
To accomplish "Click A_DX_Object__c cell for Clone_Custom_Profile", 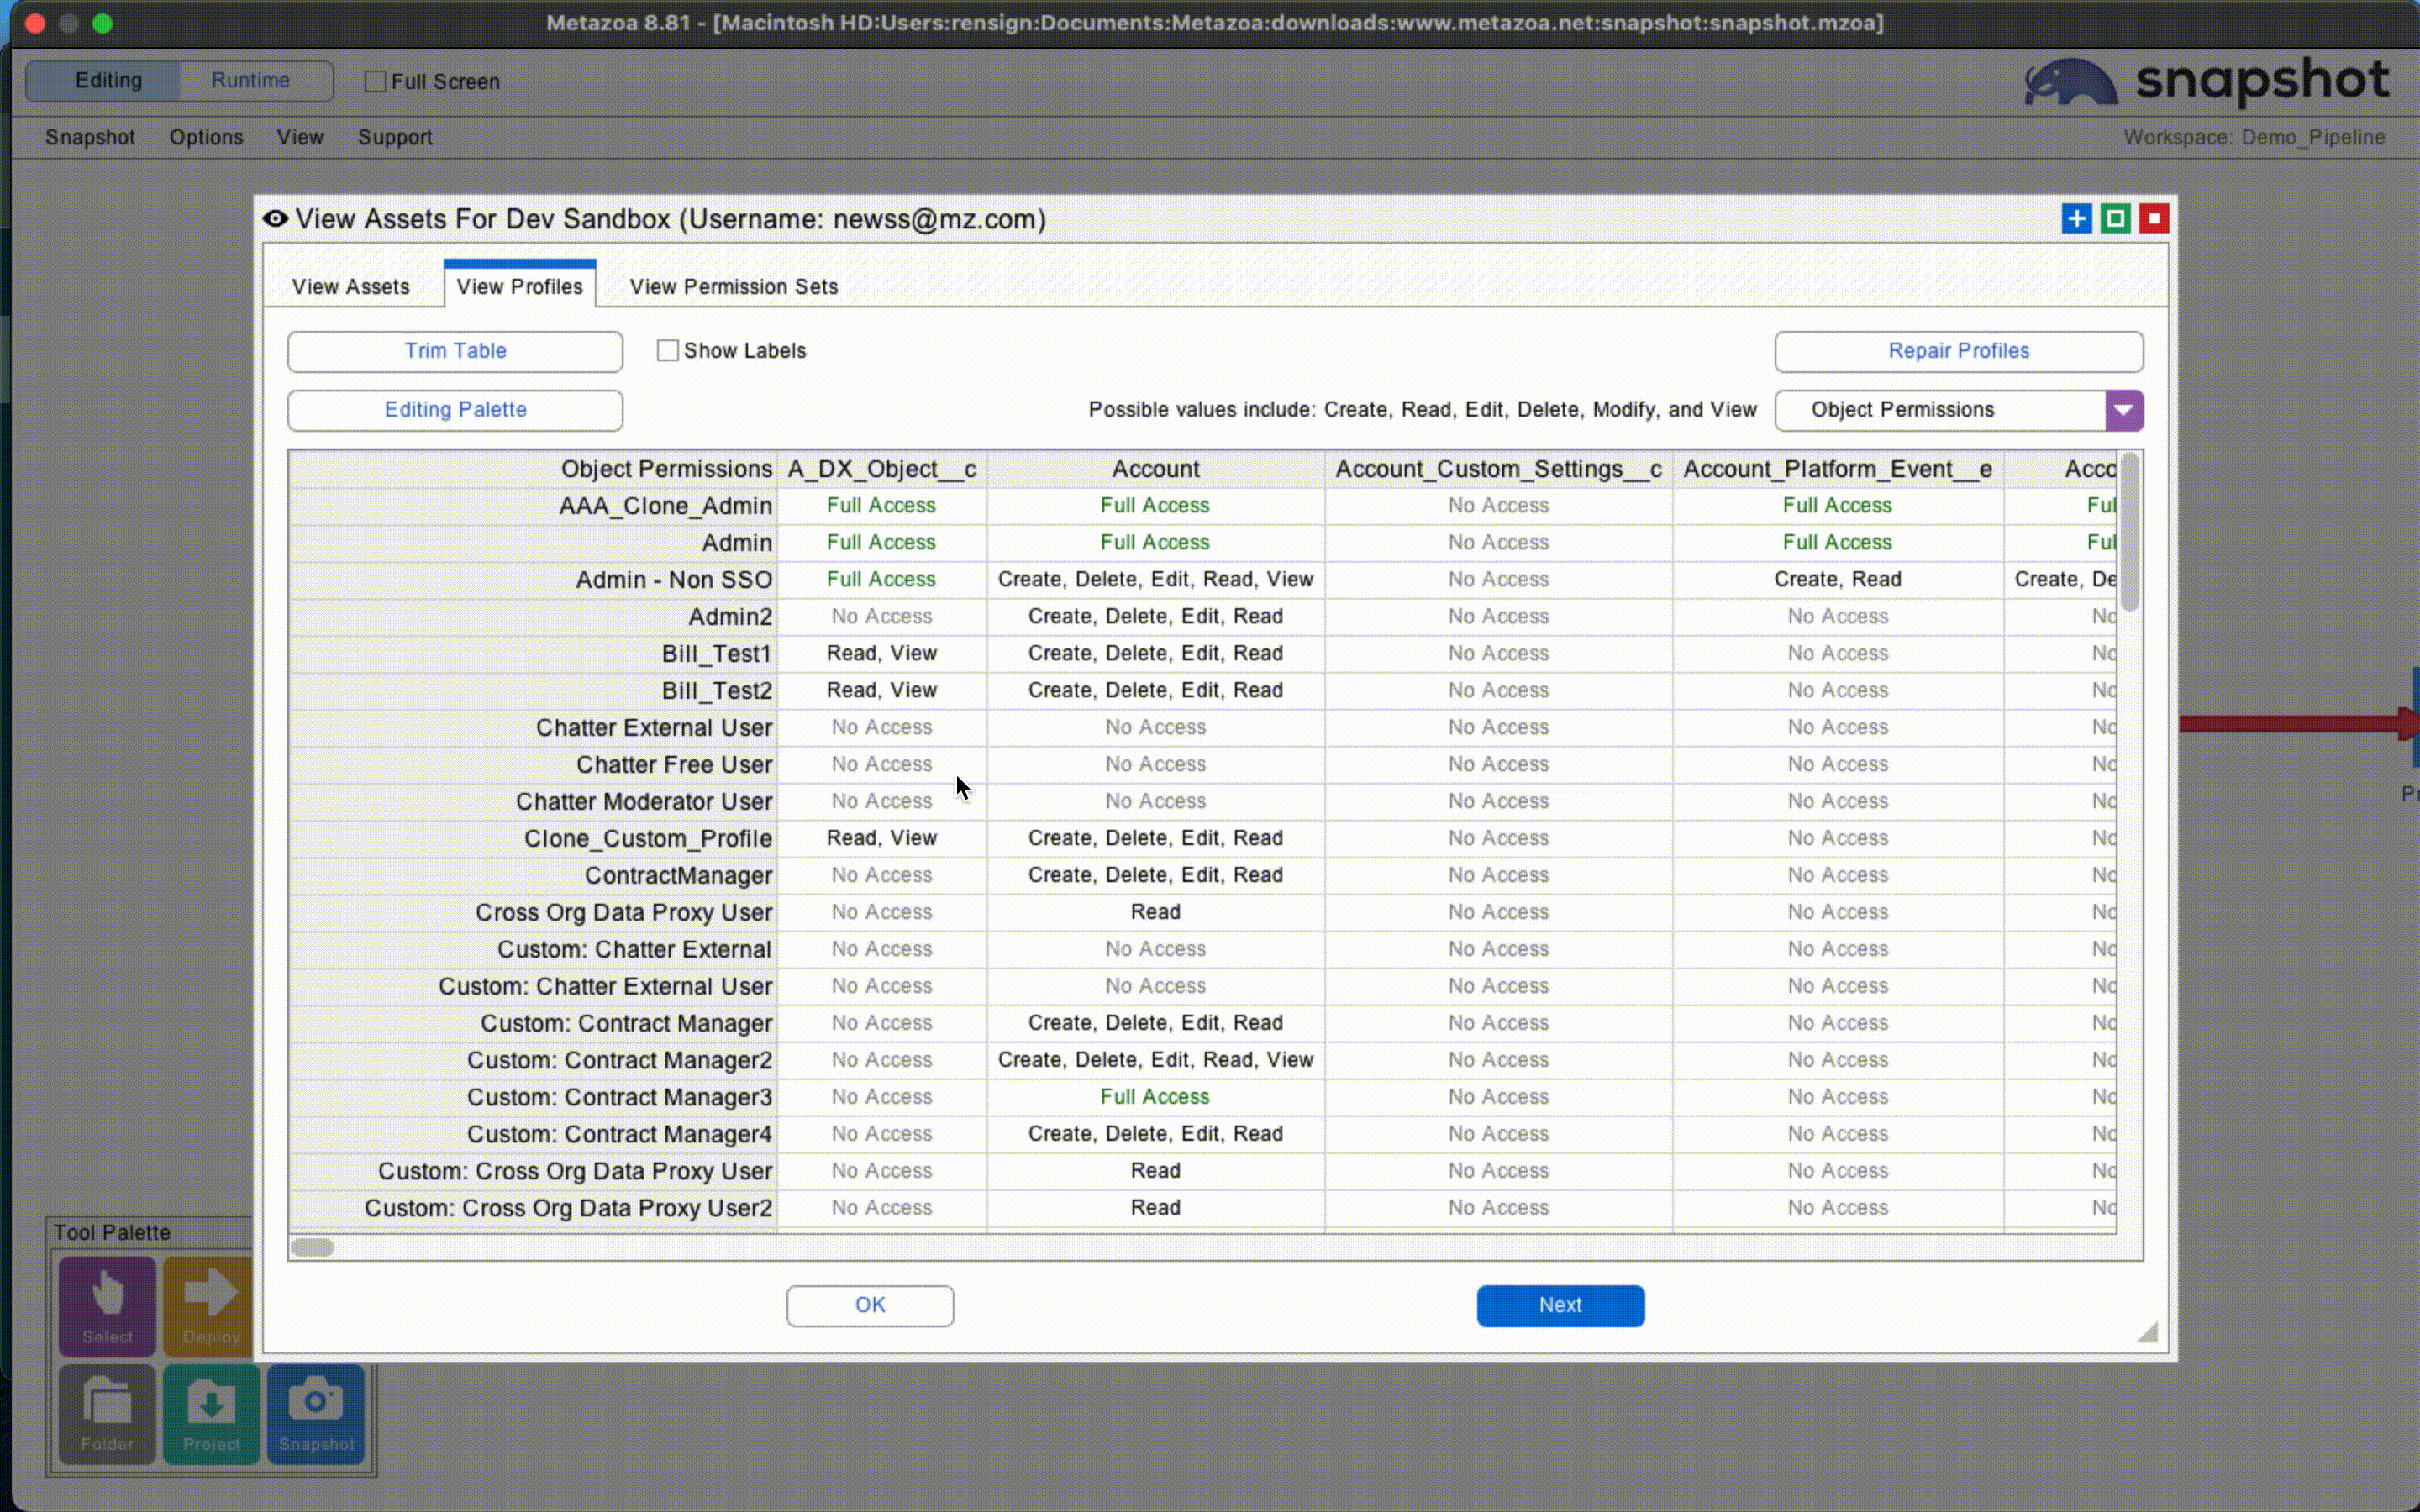I will (x=882, y=839).
